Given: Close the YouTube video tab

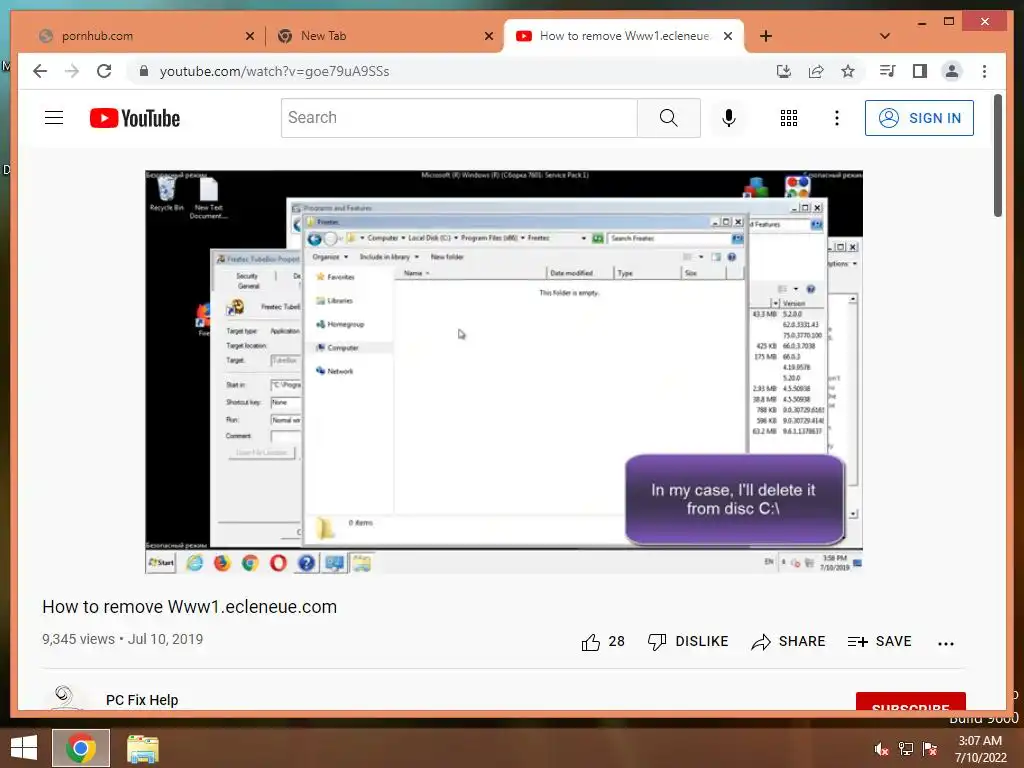Looking at the screenshot, I should (728, 36).
